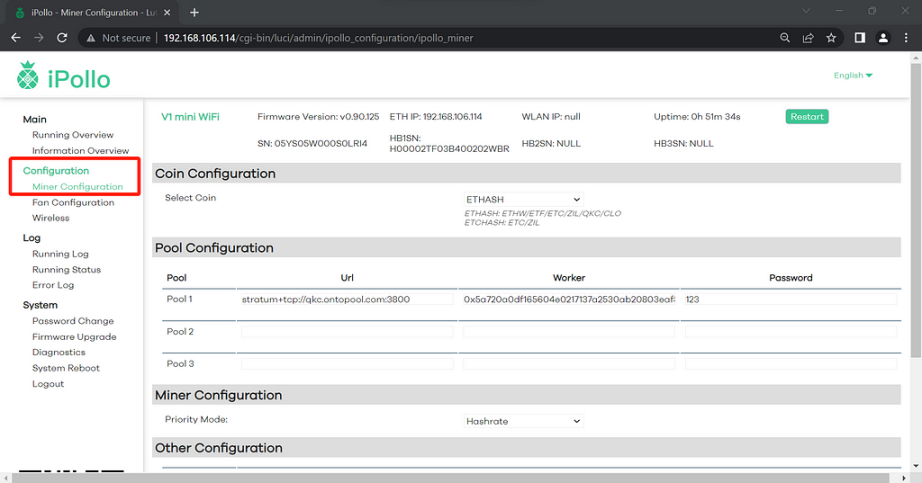922x483 pixels.
Task: Click the address bar URL
Action: click(318, 38)
